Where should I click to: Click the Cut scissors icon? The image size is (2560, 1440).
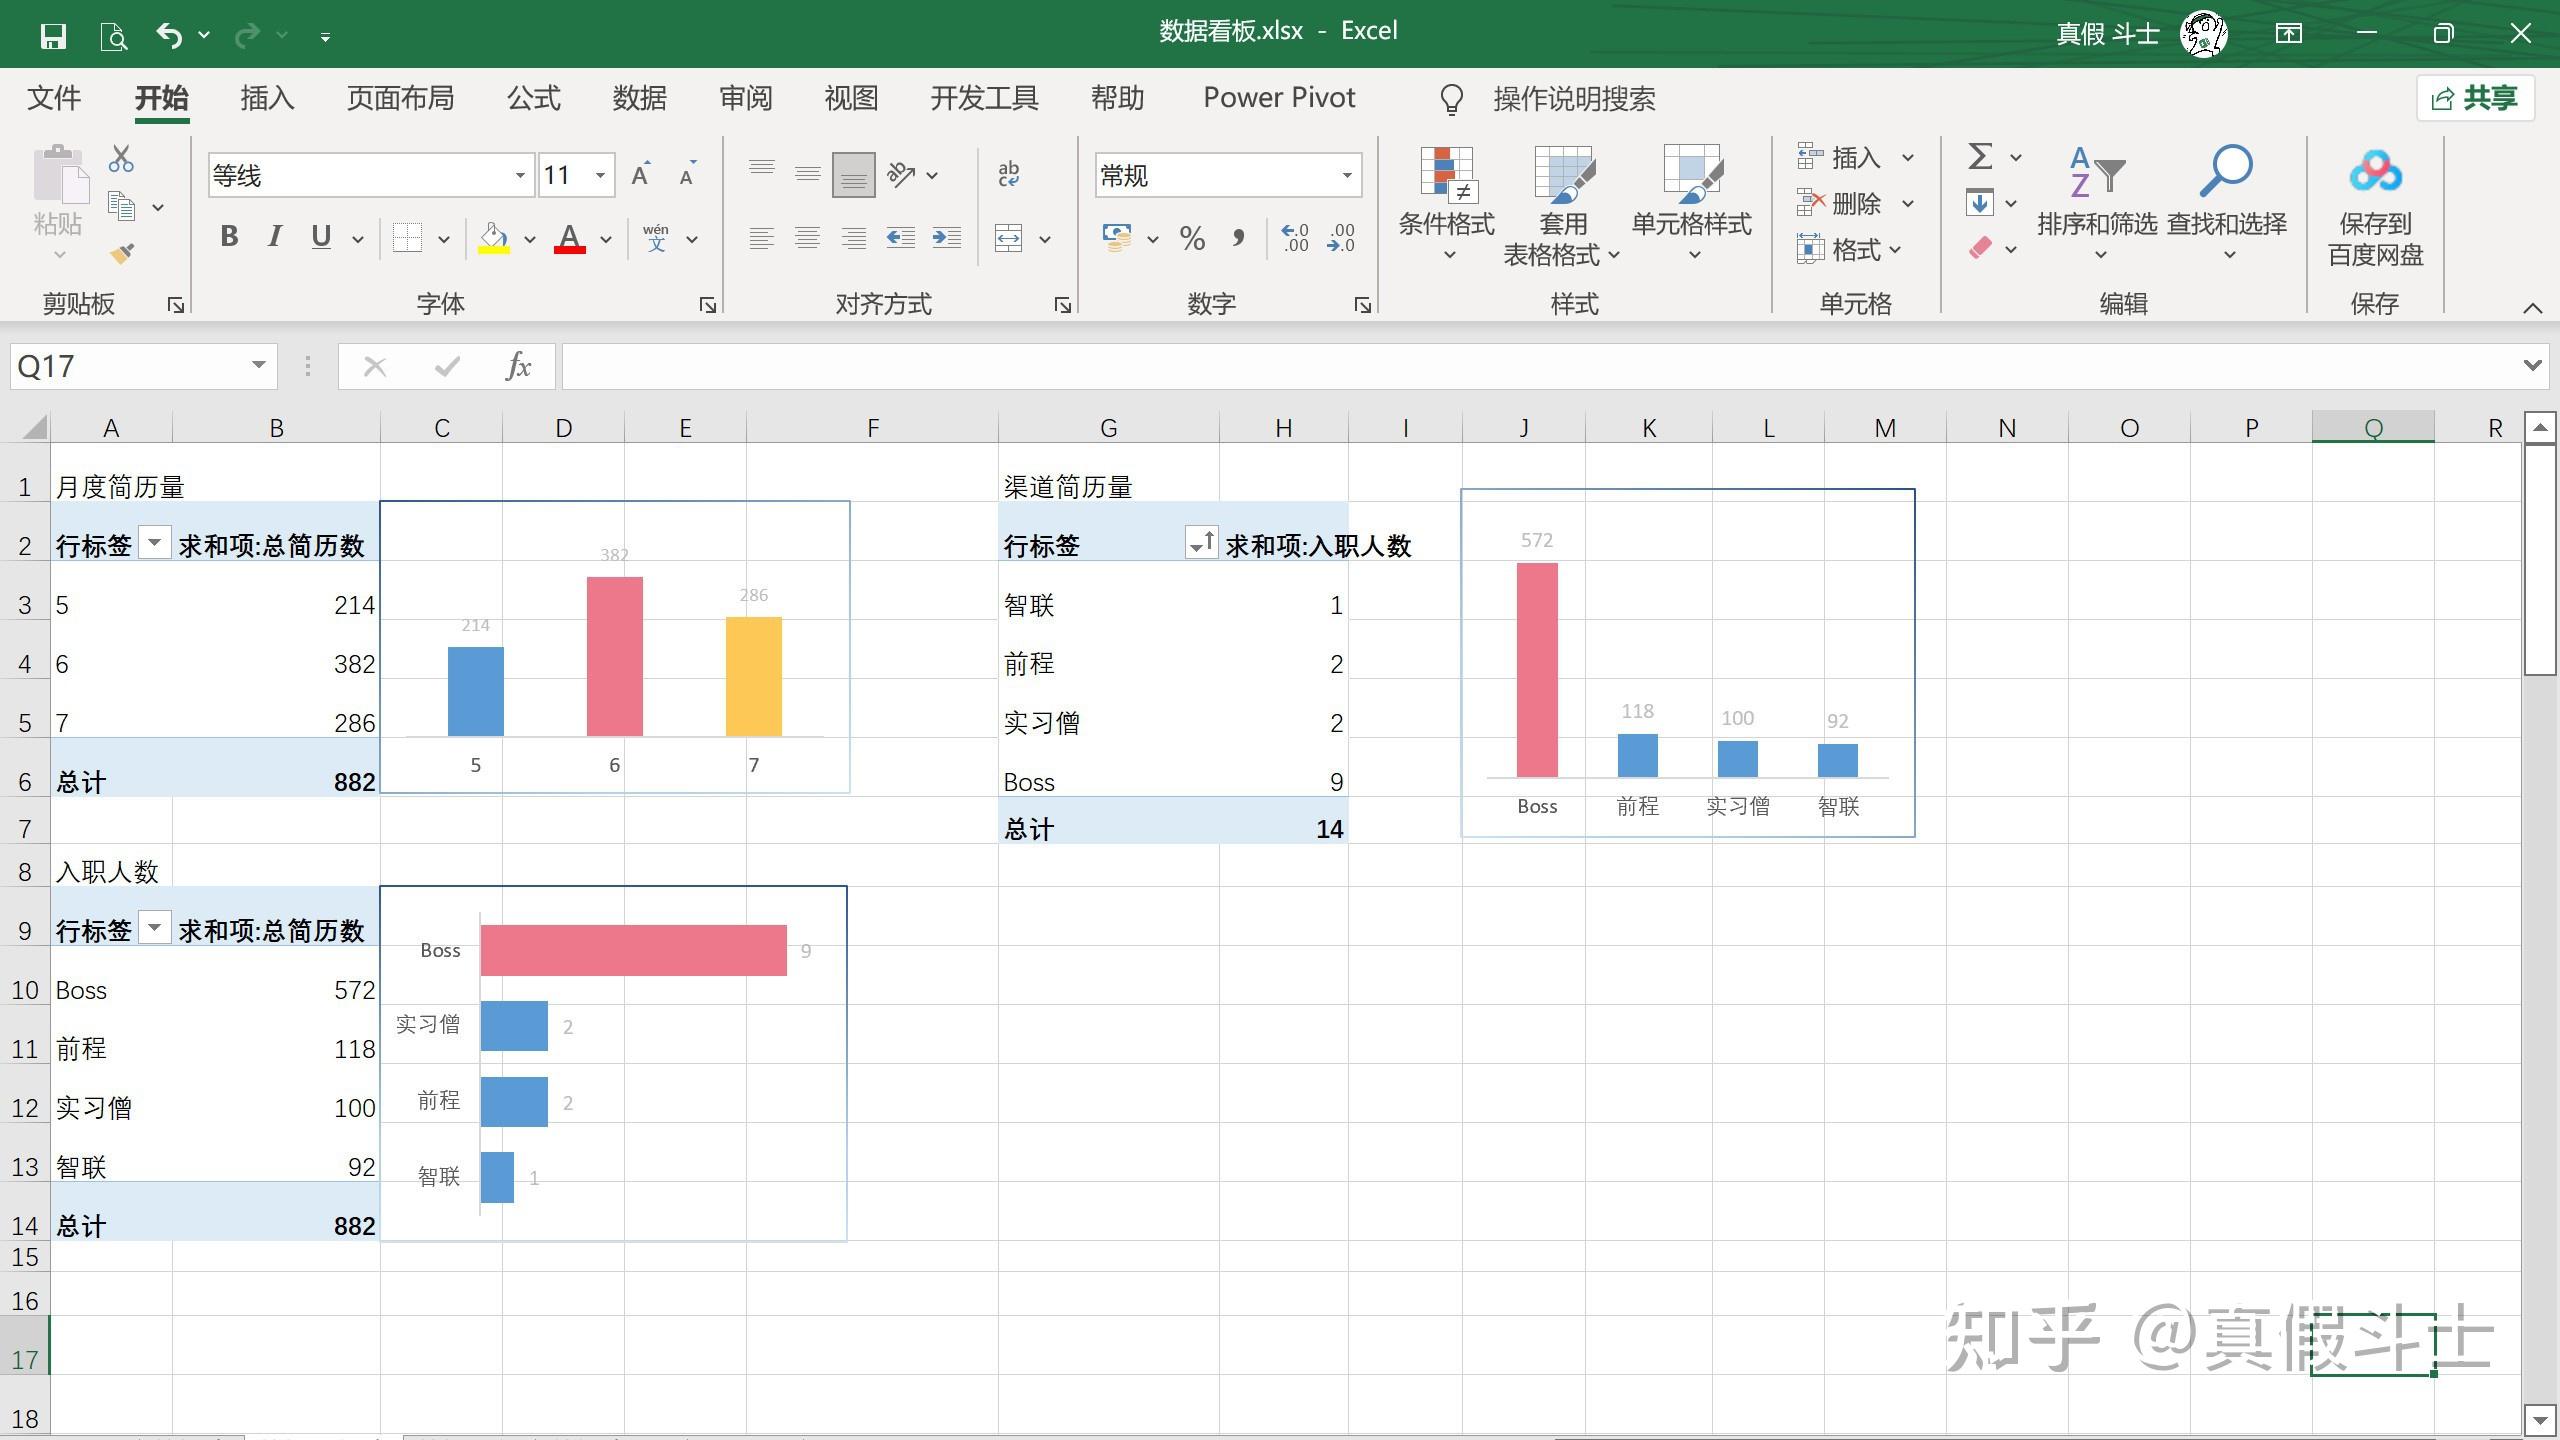(121, 159)
